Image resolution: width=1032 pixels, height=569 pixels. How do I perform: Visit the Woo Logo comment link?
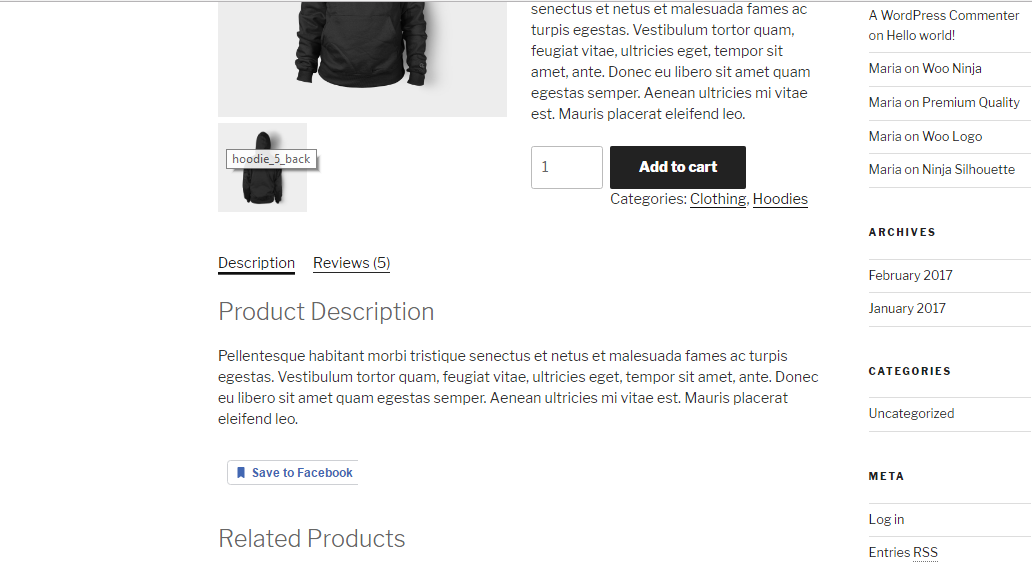pyautogui.click(x=952, y=136)
